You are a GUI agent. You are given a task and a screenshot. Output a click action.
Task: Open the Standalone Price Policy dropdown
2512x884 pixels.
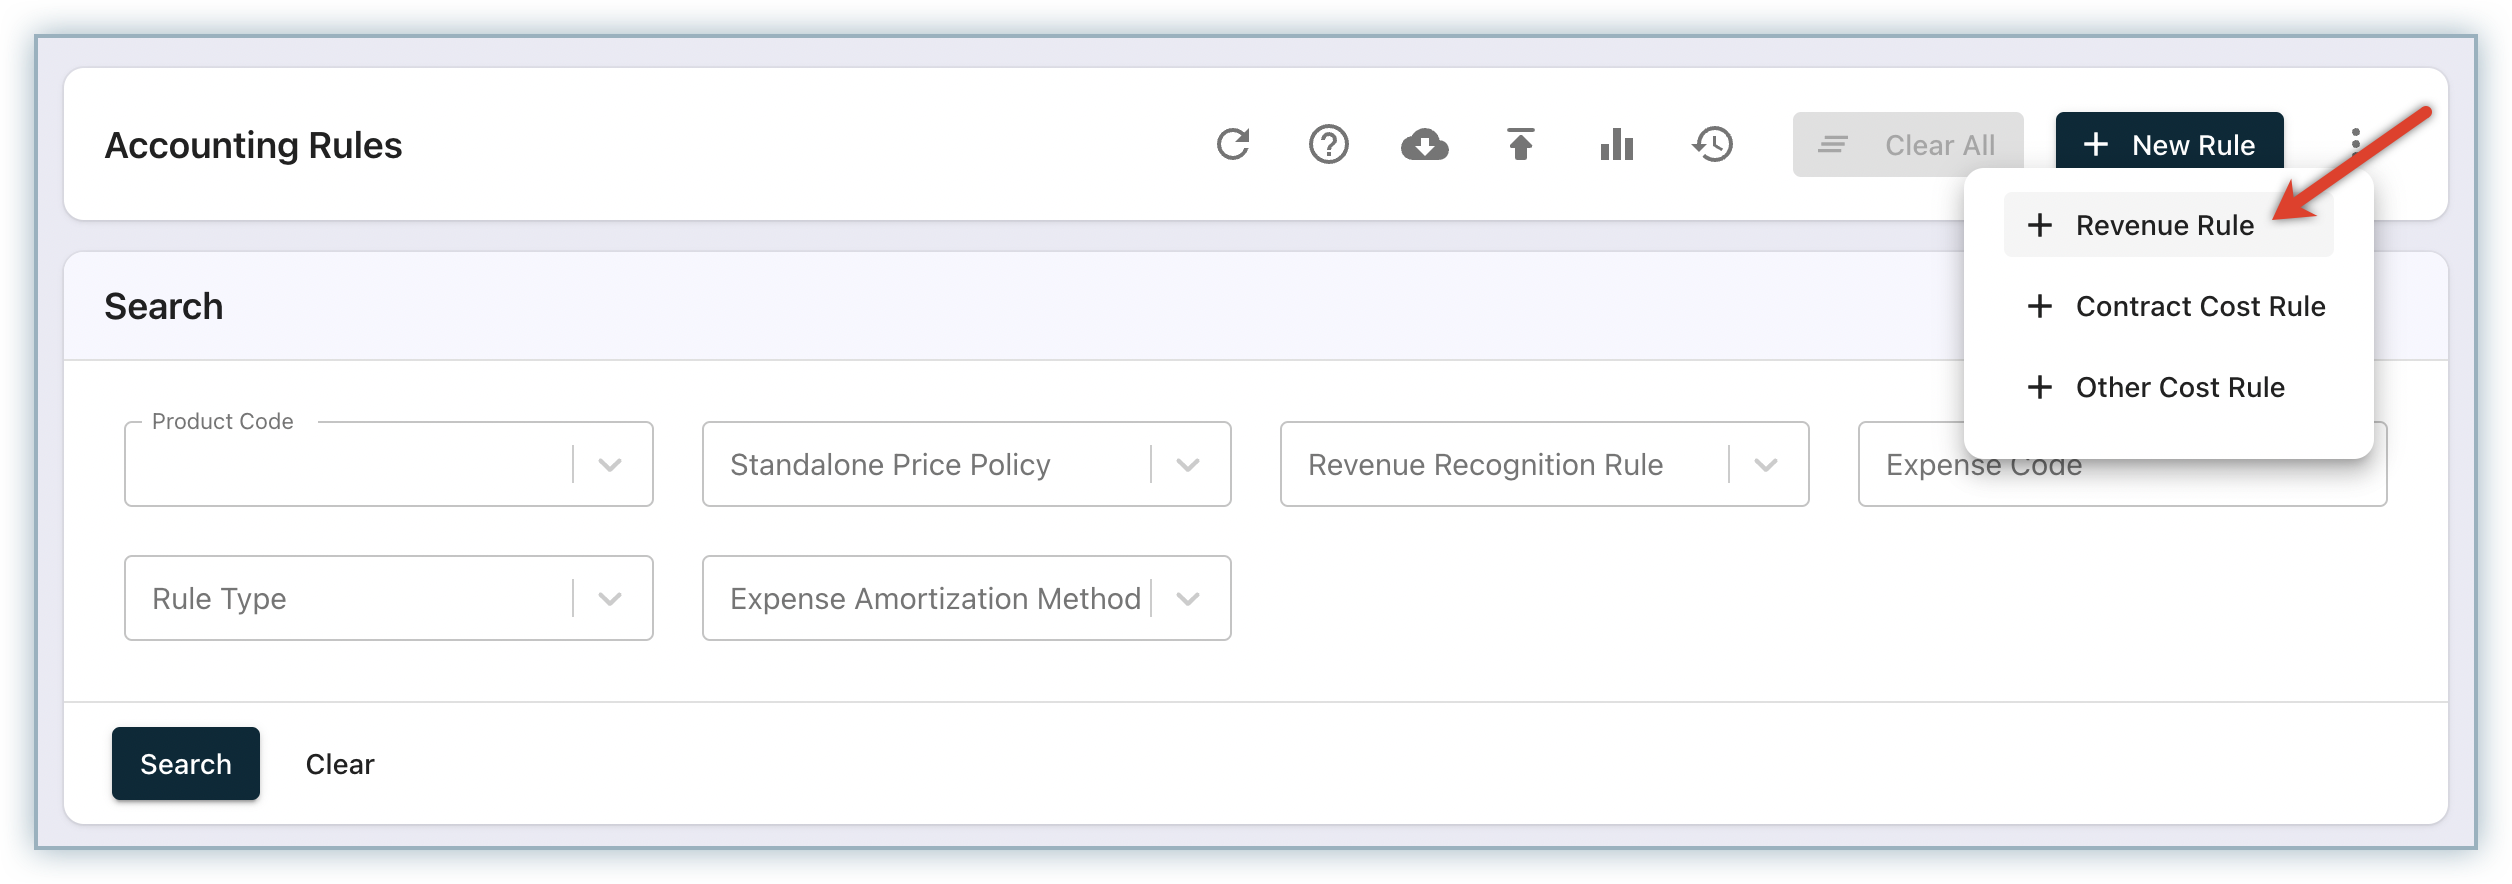[1188, 465]
